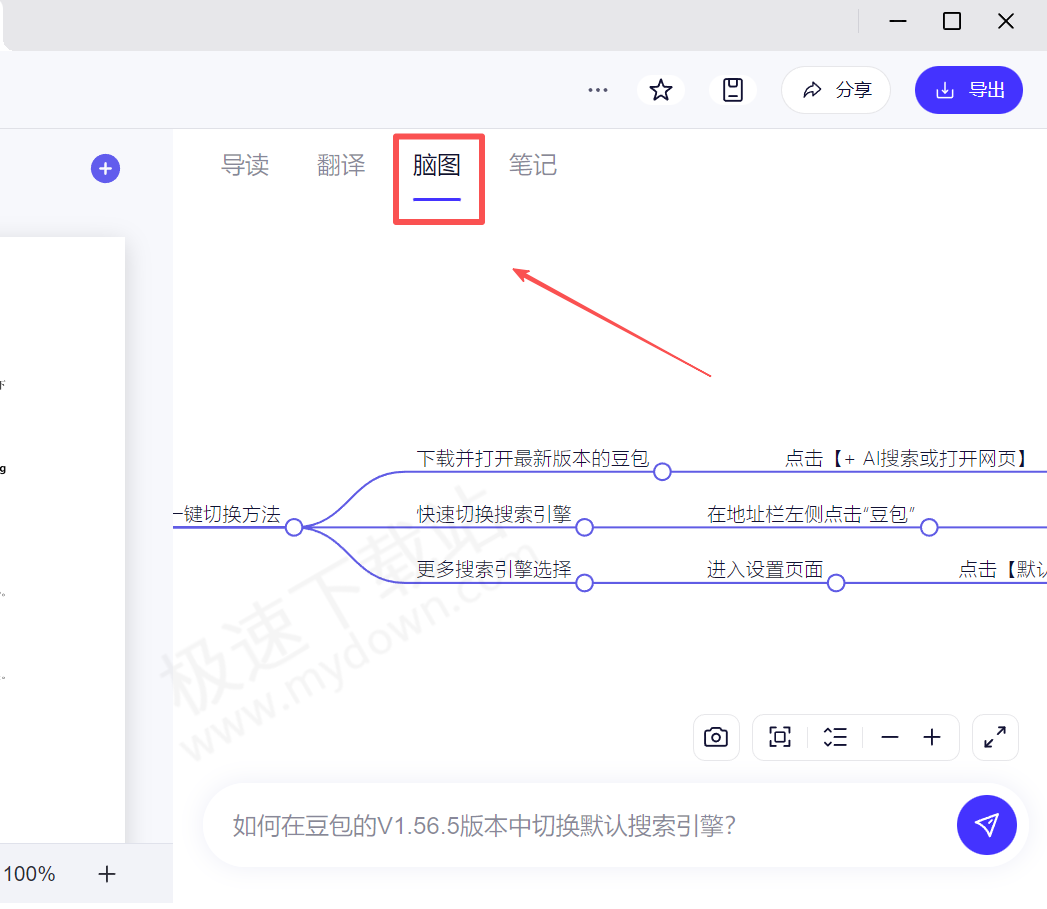Collapse the 快速切换搜索引擎 branch node
1047x909 pixels.
pyautogui.click(x=585, y=527)
